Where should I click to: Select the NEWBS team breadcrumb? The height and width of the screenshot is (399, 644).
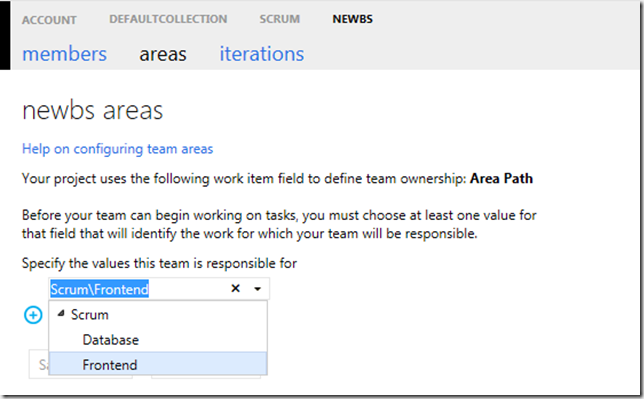(x=352, y=19)
